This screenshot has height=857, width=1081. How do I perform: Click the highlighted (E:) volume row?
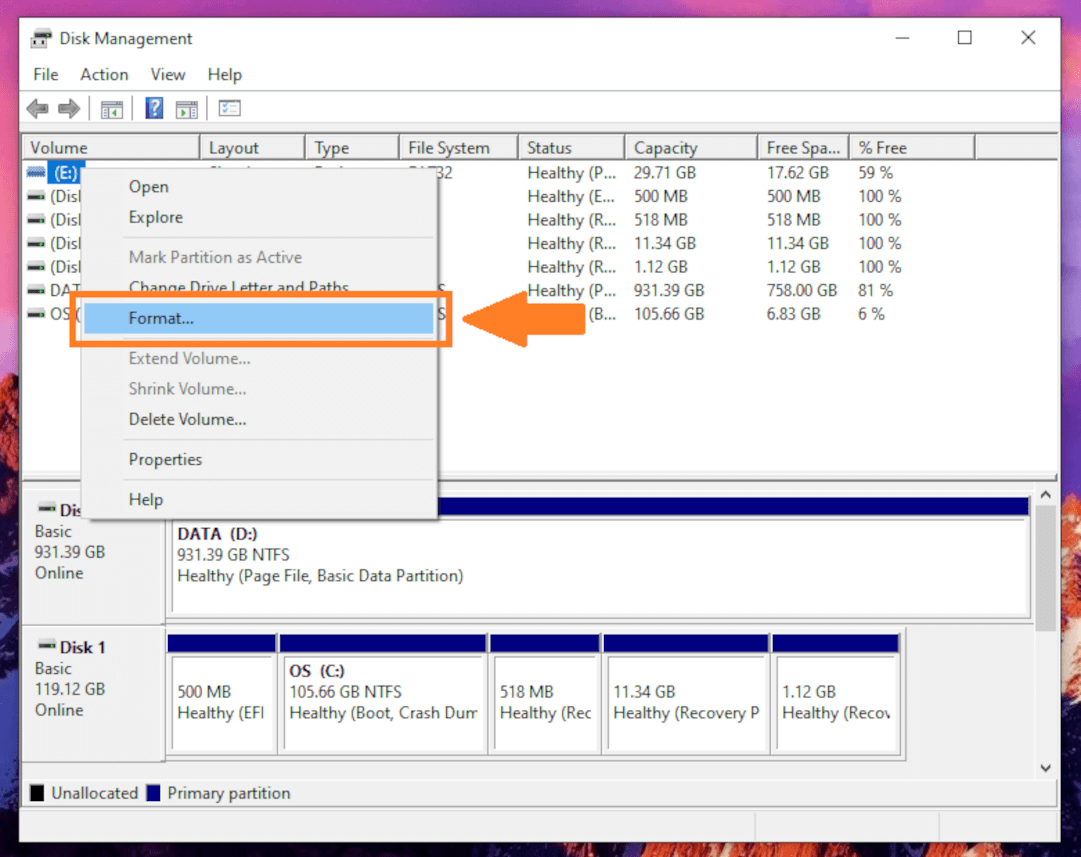(65, 172)
